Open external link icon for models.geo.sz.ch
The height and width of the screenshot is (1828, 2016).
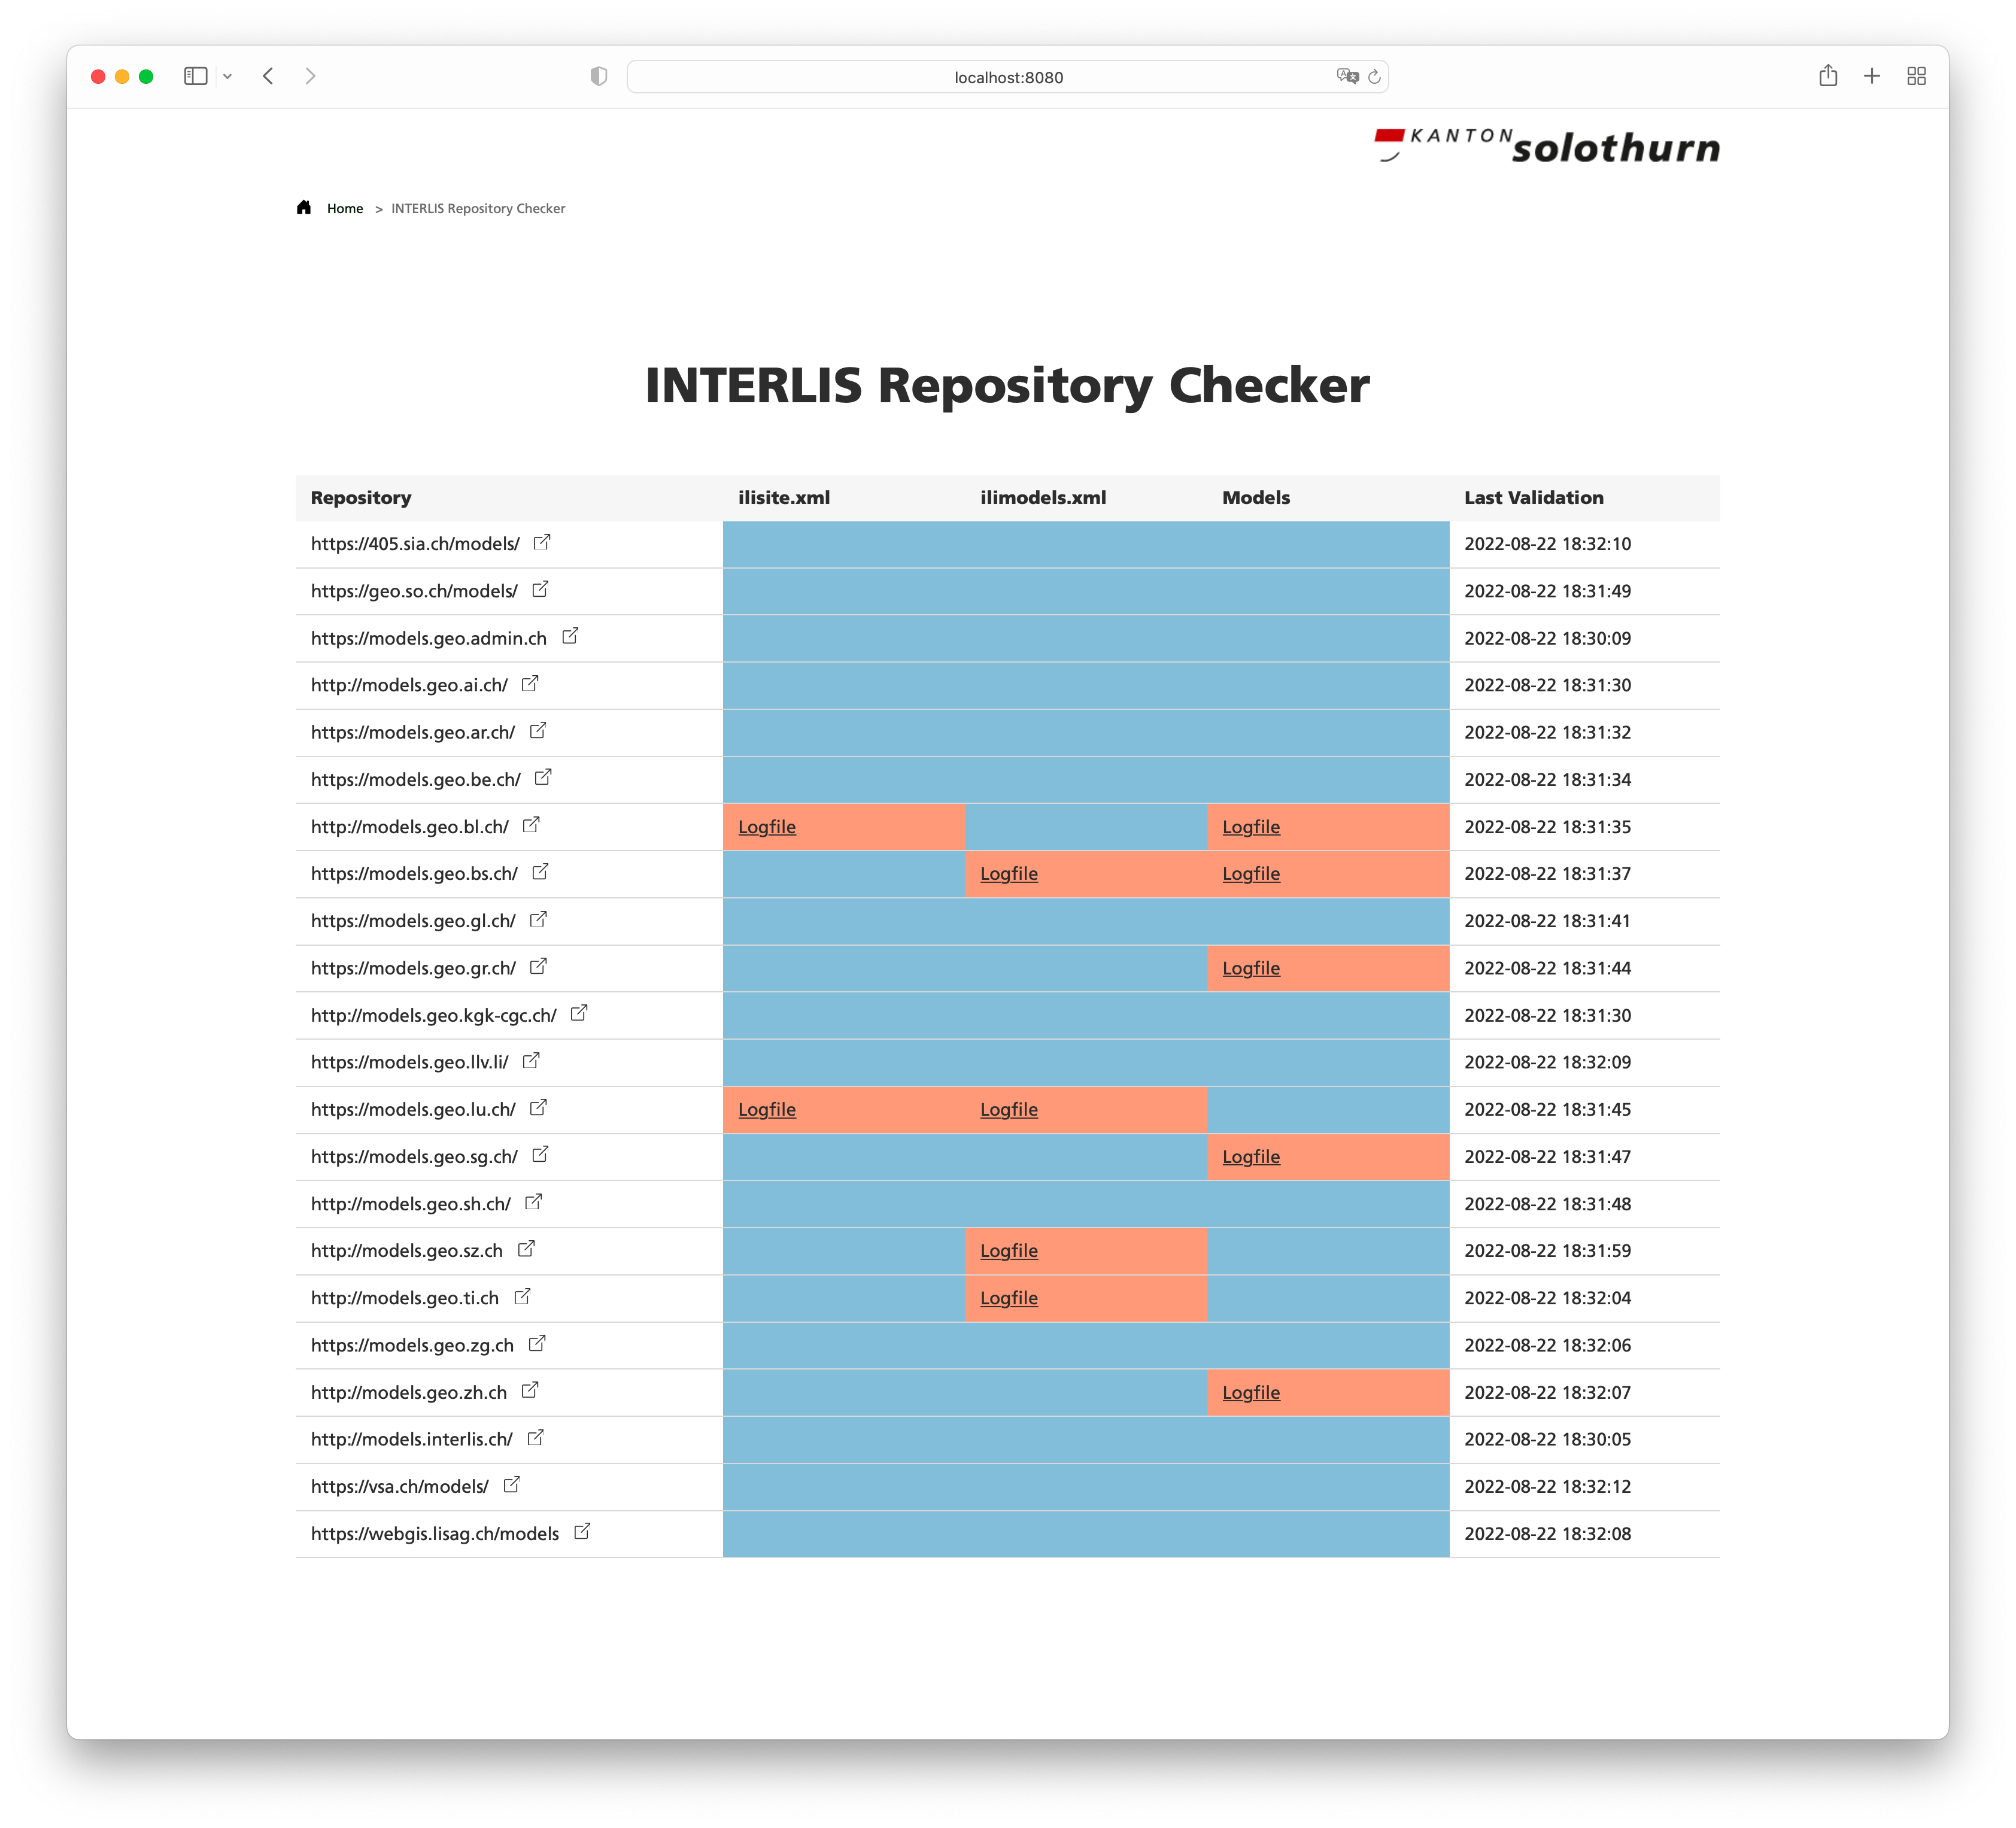click(526, 1249)
